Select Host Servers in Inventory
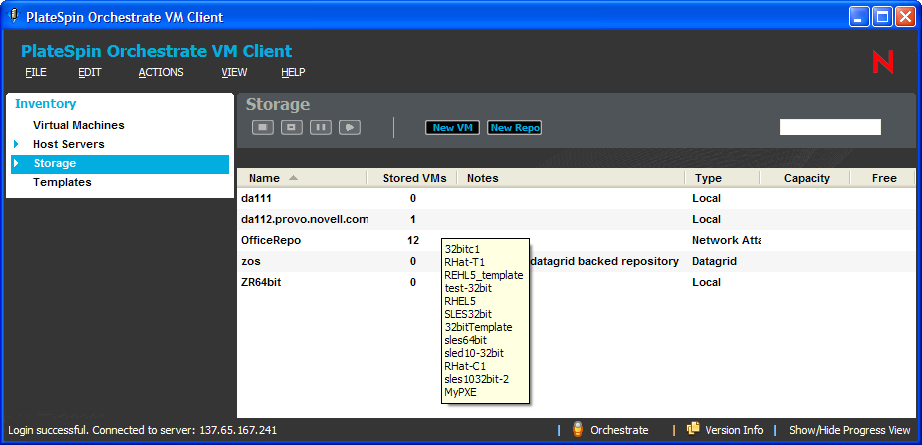Screen dimensions: 922x445 (69, 144)
